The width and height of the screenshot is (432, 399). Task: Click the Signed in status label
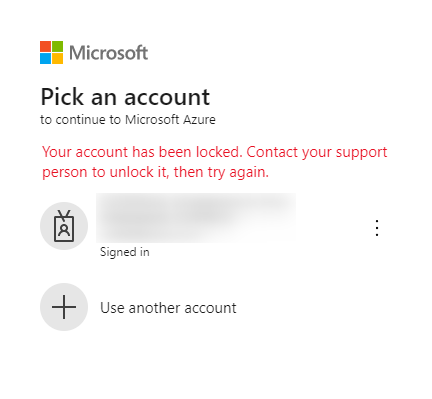(125, 252)
